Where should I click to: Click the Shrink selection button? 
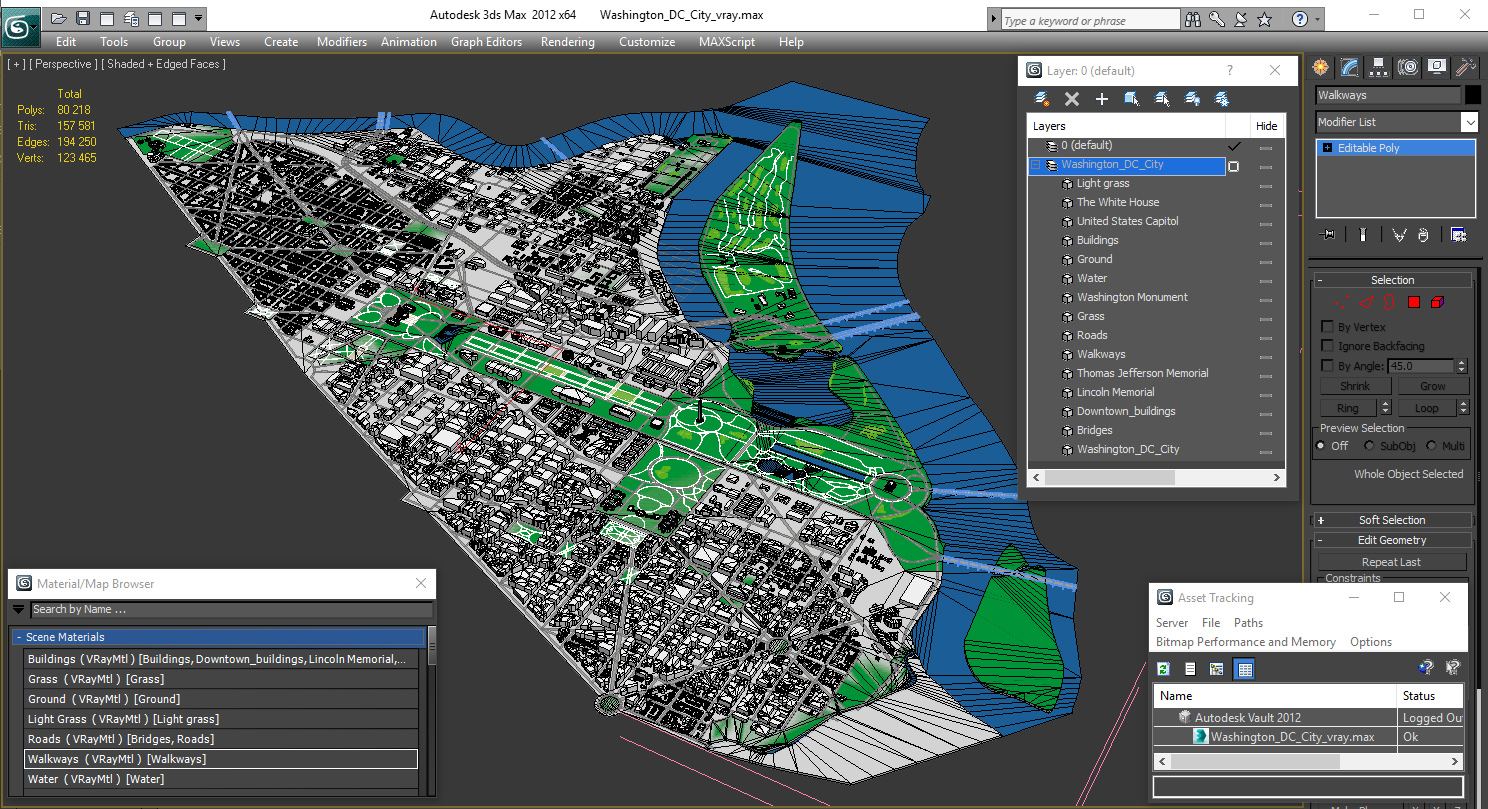(x=1355, y=386)
